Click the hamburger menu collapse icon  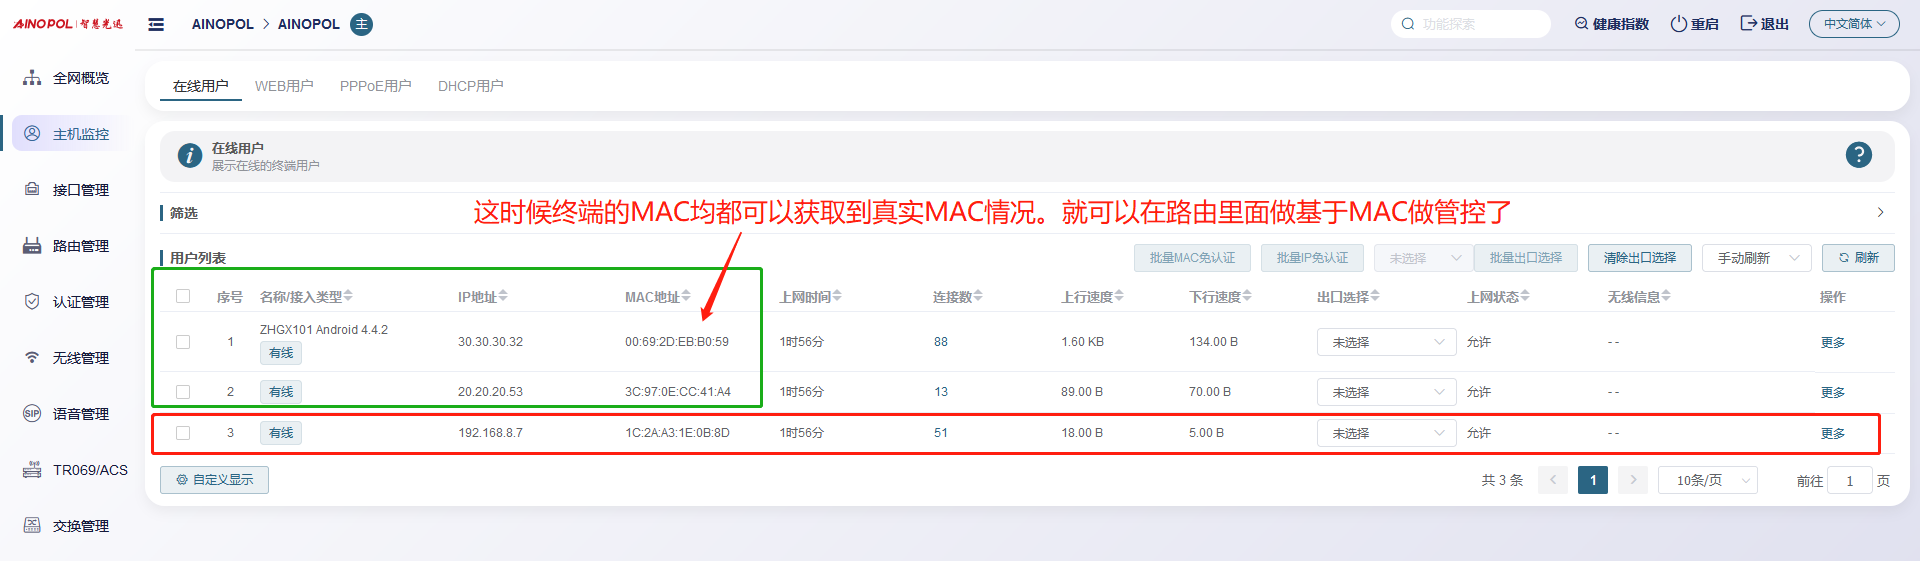click(x=156, y=24)
